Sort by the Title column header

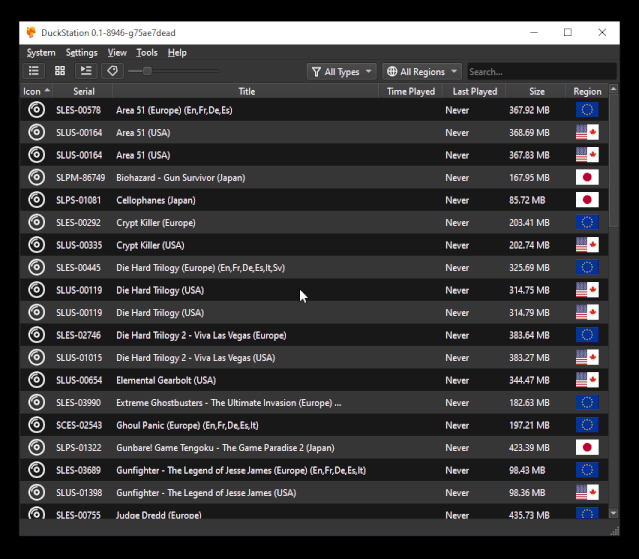coord(247,92)
